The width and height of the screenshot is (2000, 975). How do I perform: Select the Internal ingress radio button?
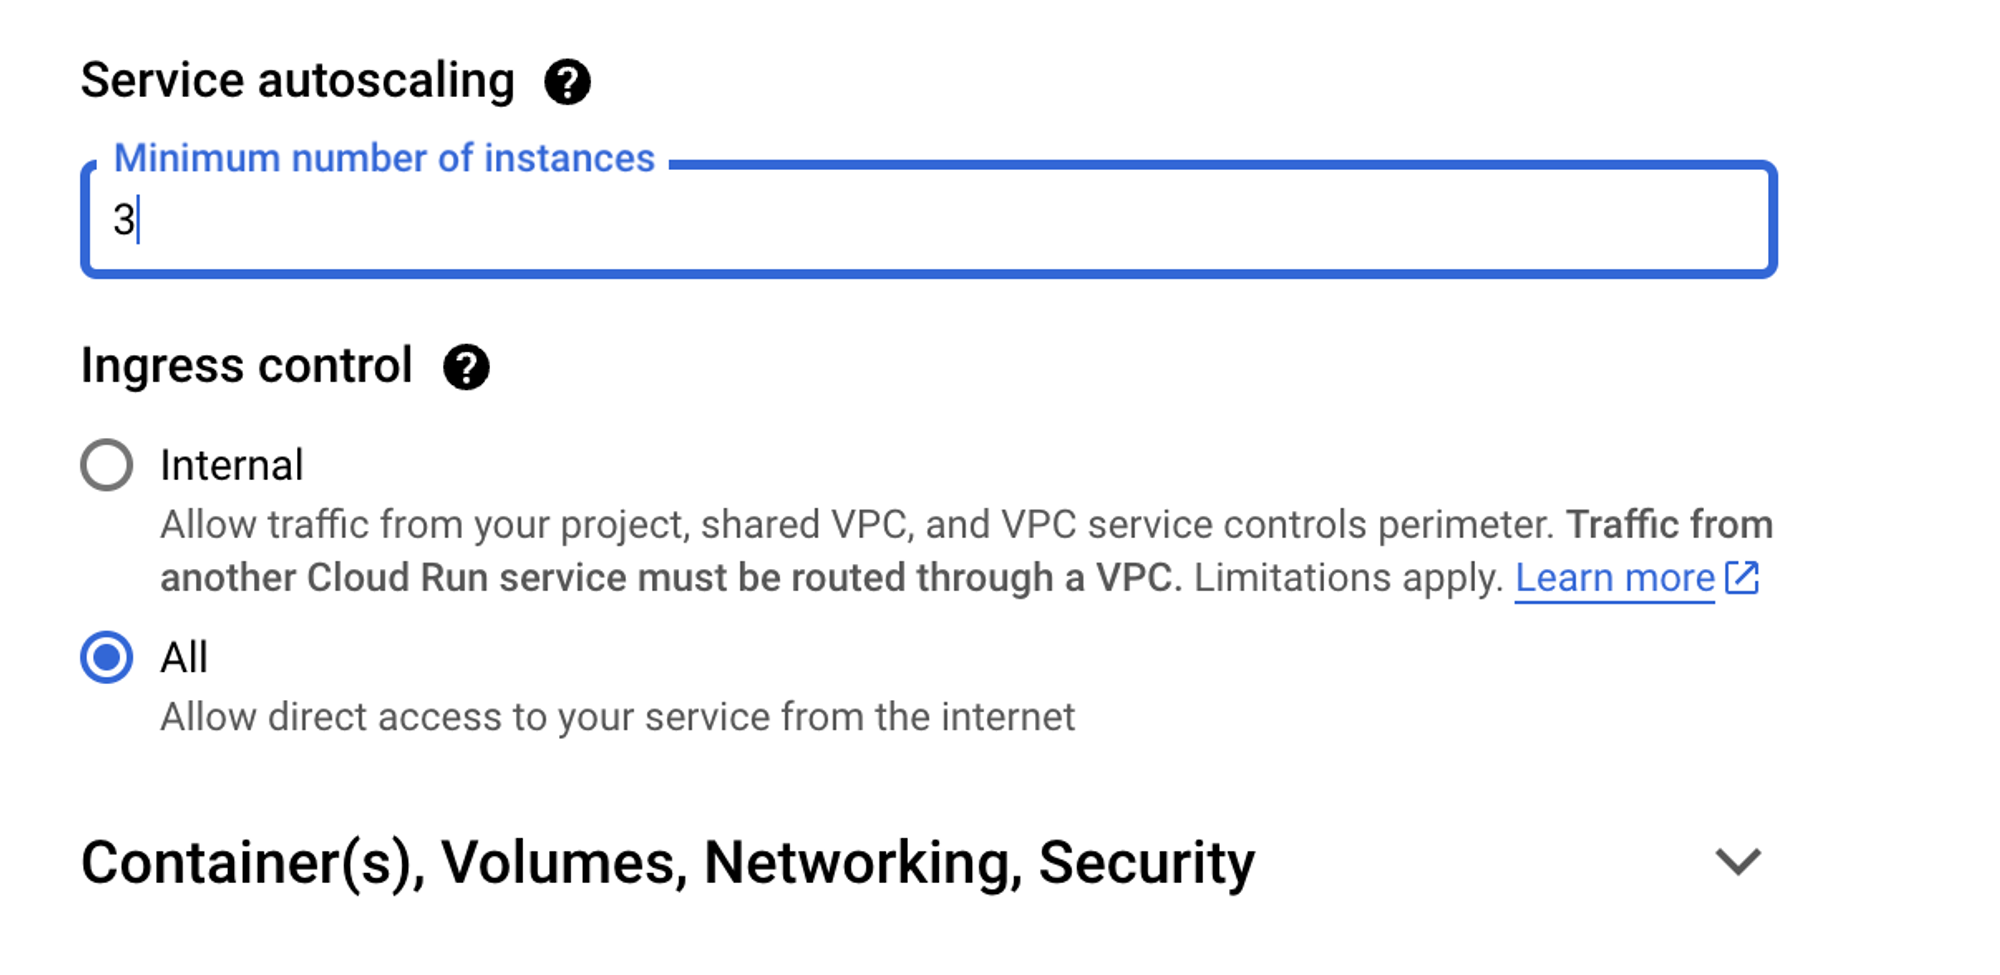coord(107,465)
